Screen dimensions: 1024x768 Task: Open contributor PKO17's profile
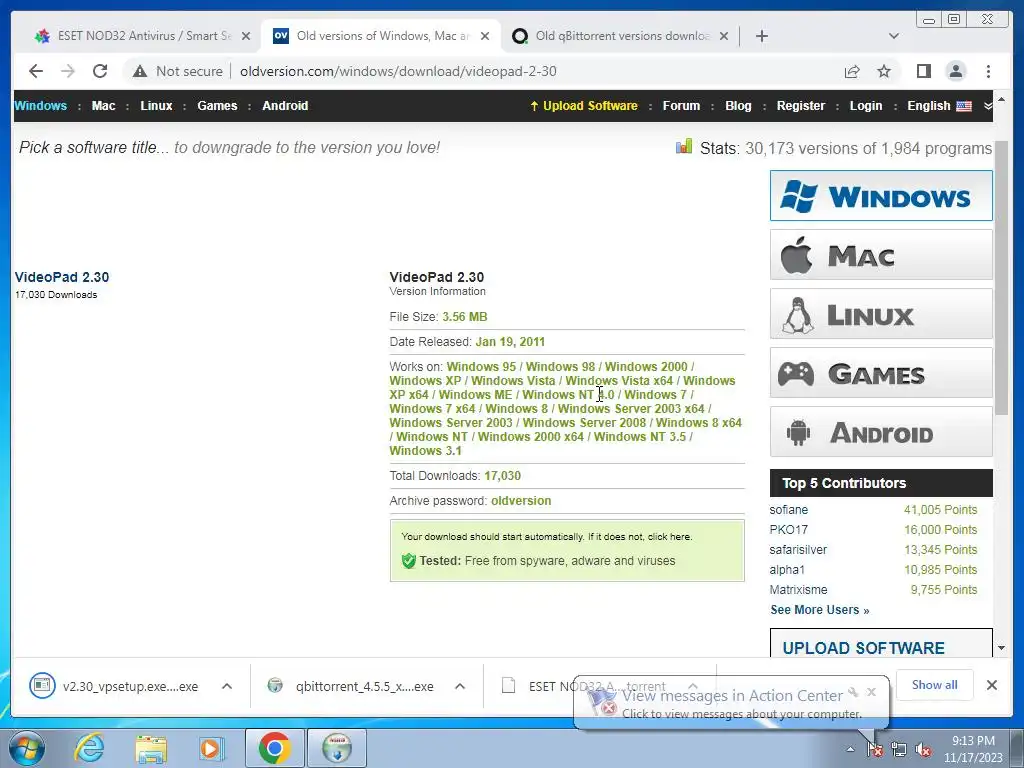(x=788, y=530)
